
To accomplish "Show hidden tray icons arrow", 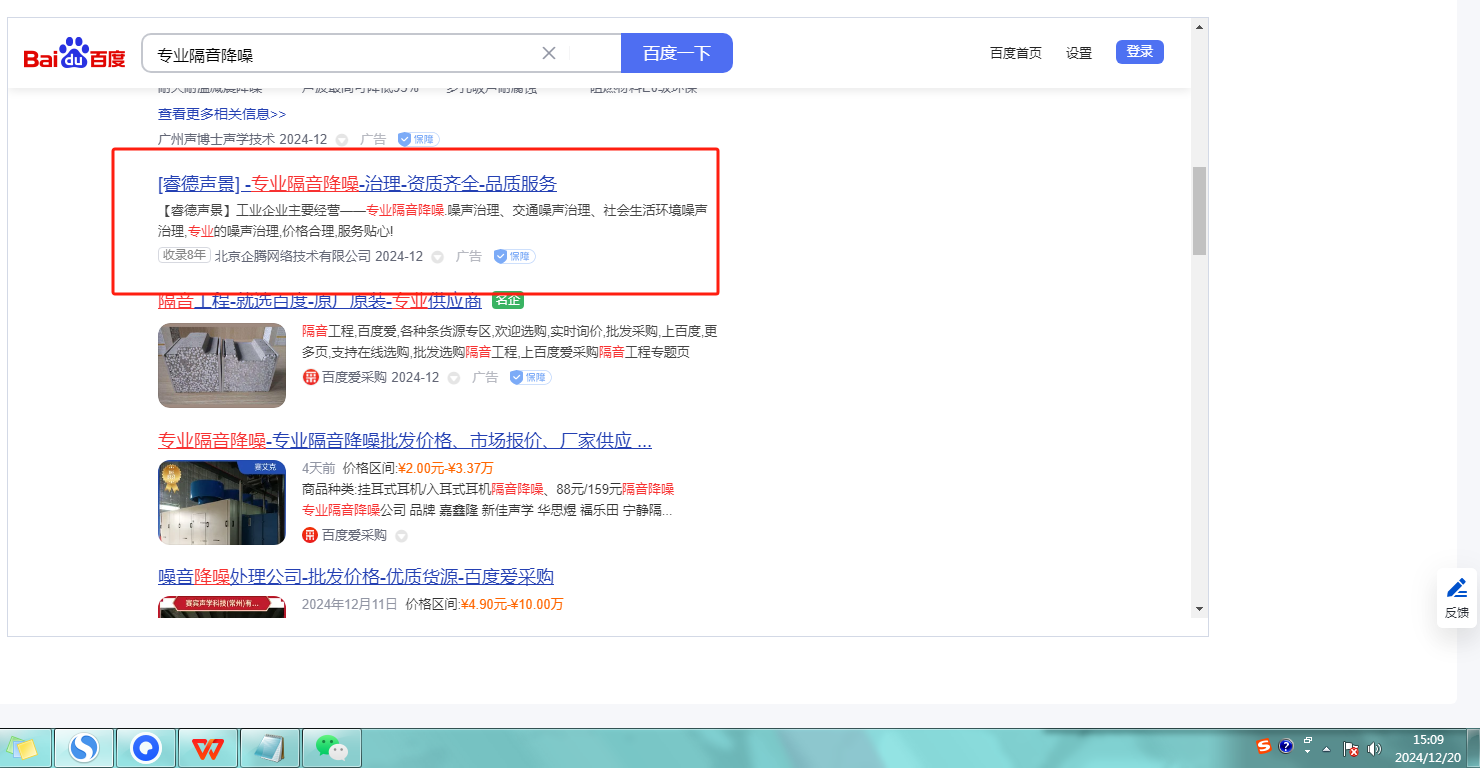I will pyautogui.click(x=1327, y=748).
